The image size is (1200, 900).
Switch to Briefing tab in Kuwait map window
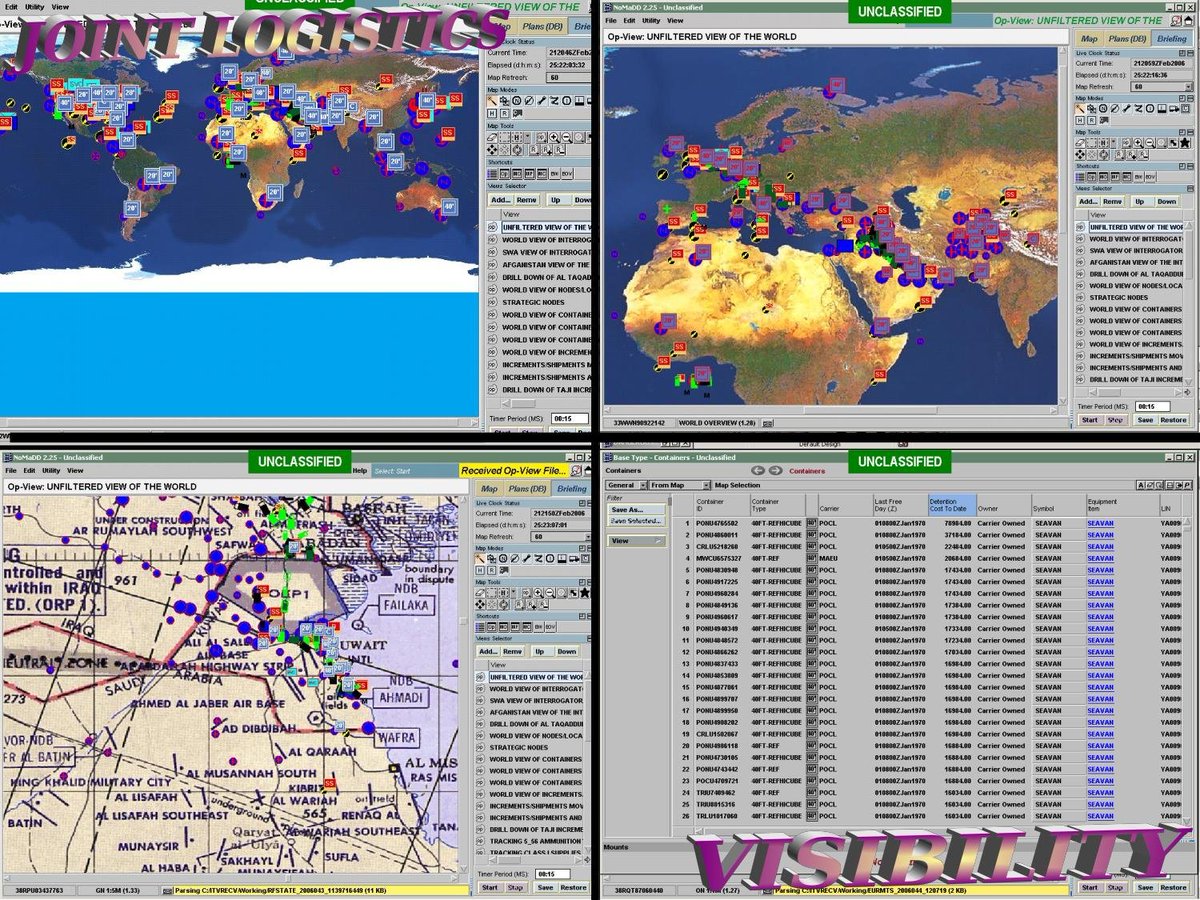(x=572, y=489)
